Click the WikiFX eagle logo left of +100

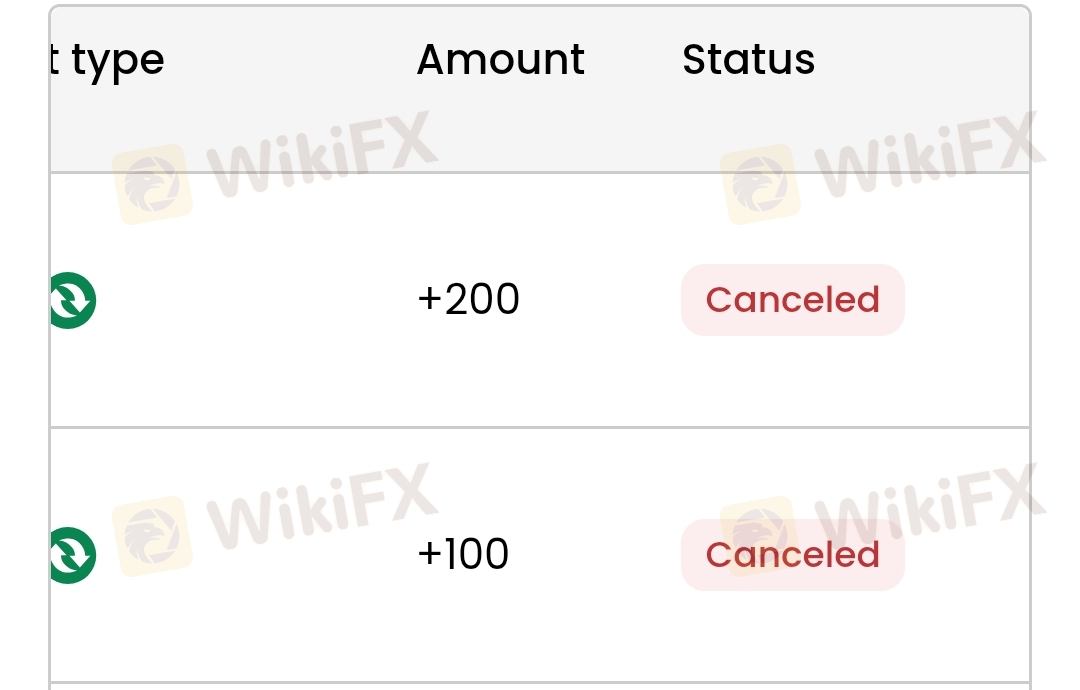coord(152,536)
